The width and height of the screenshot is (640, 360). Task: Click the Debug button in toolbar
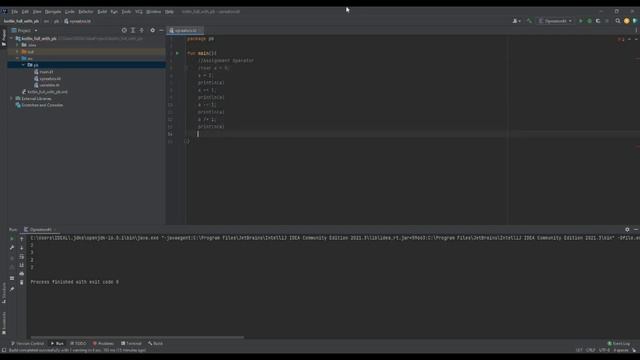pos(589,21)
